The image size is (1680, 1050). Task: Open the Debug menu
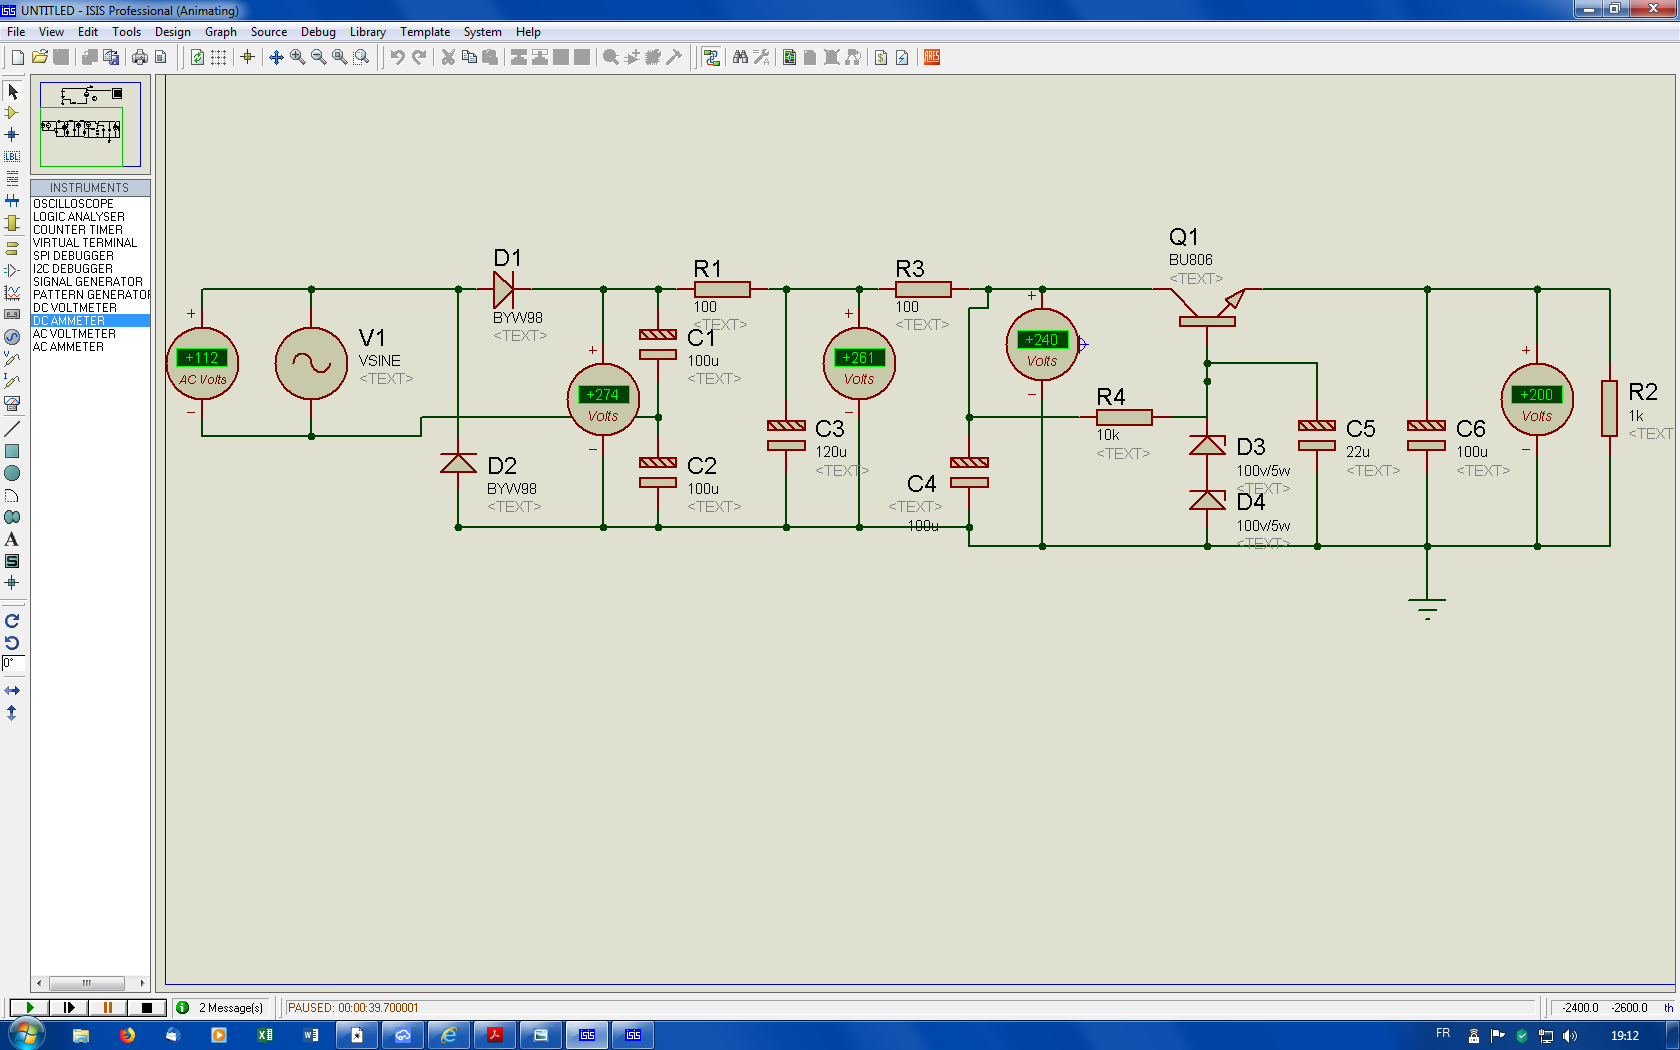click(318, 32)
